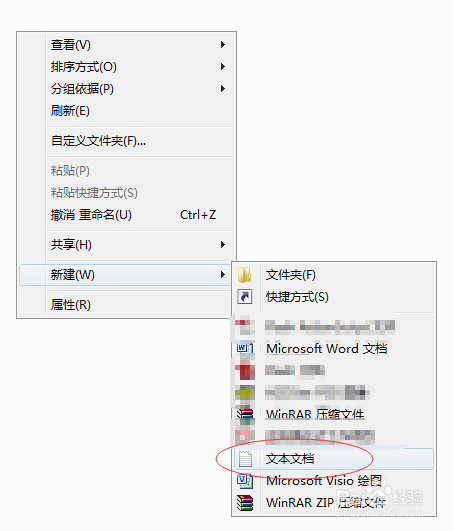Create new 文本文档 text document
The height and width of the screenshot is (531, 453).
[x=333, y=459]
